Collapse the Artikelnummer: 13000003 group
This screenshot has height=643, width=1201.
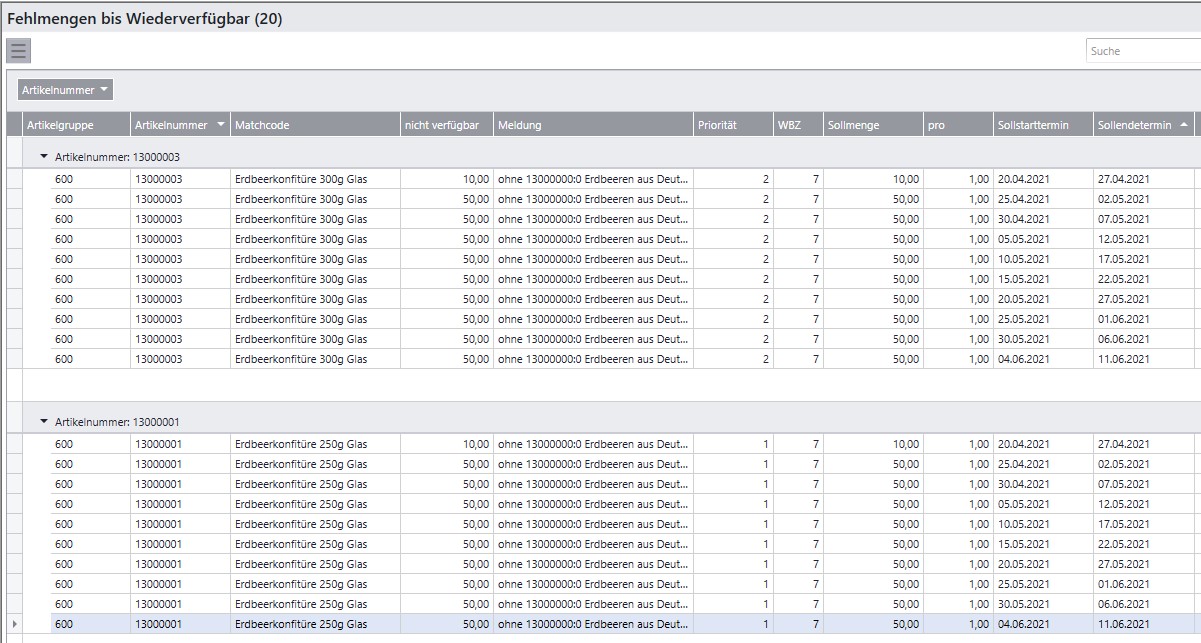point(44,157)
